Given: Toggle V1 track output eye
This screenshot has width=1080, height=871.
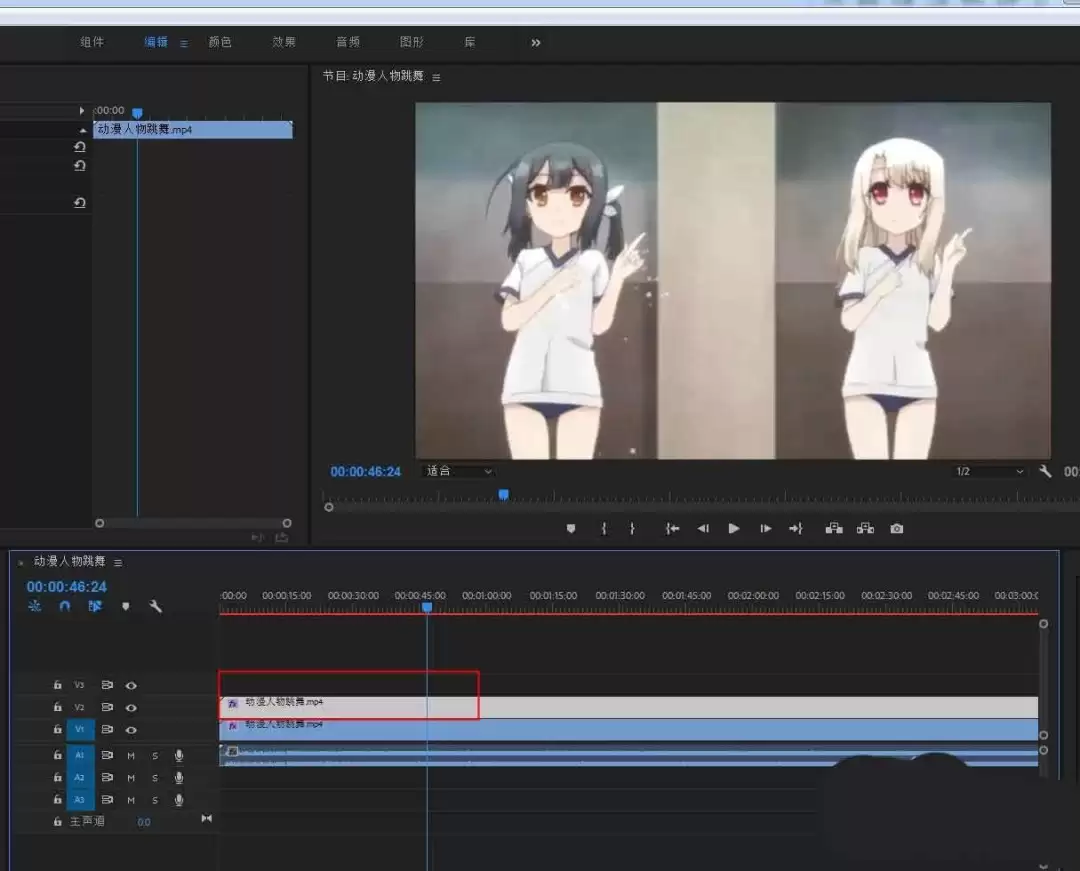Looking at the screenshot, I should click(131, 730).
